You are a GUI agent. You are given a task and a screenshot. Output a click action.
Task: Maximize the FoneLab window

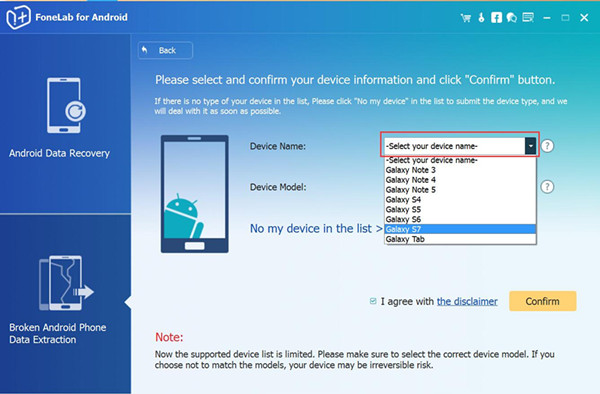click(565, 18)
